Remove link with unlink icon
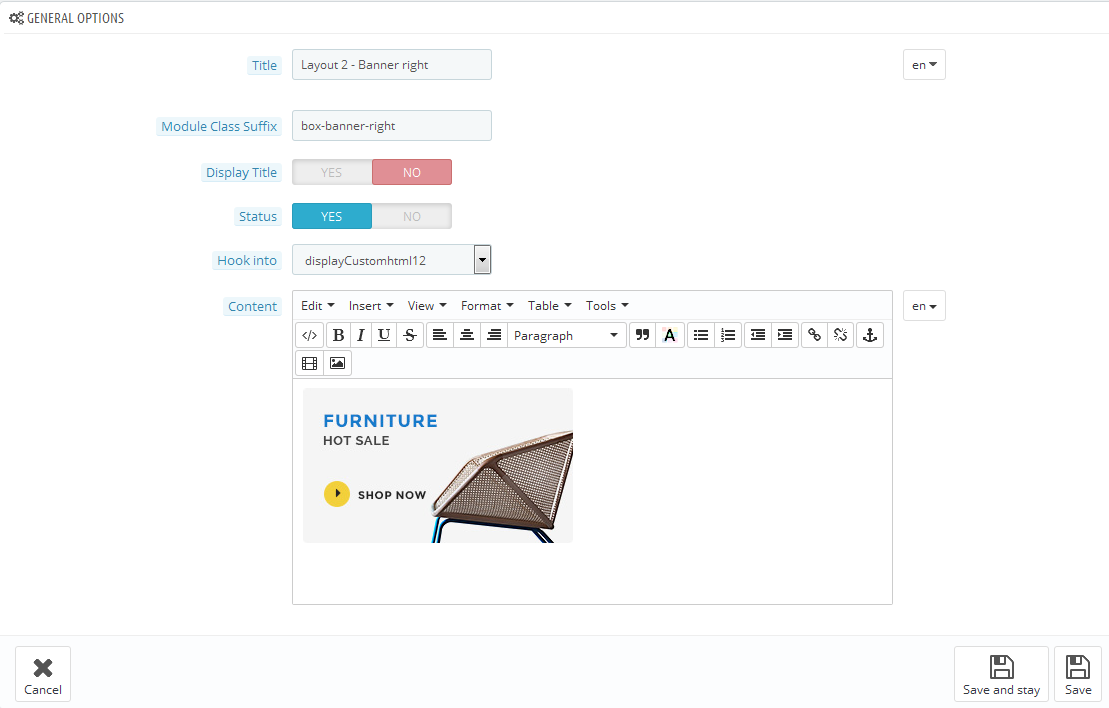The image size is (1109, 708). [840, 335]
